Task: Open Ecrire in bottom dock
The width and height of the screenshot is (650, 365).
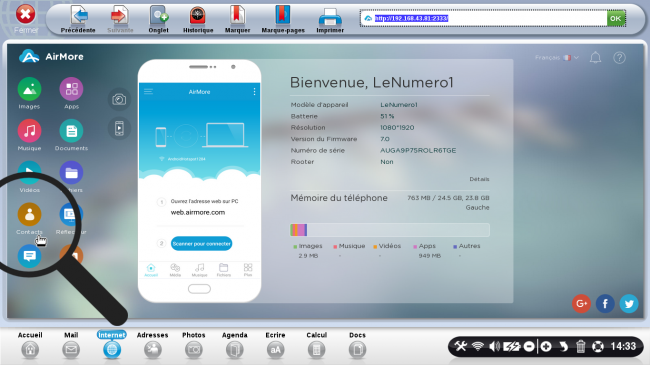Action: point(275,345)
